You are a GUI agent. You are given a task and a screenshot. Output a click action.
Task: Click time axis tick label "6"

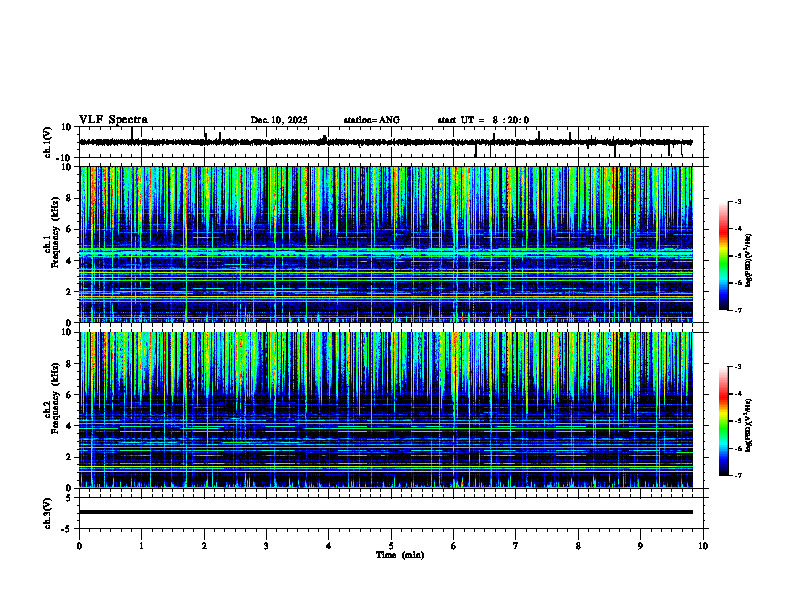click(454, 546)
